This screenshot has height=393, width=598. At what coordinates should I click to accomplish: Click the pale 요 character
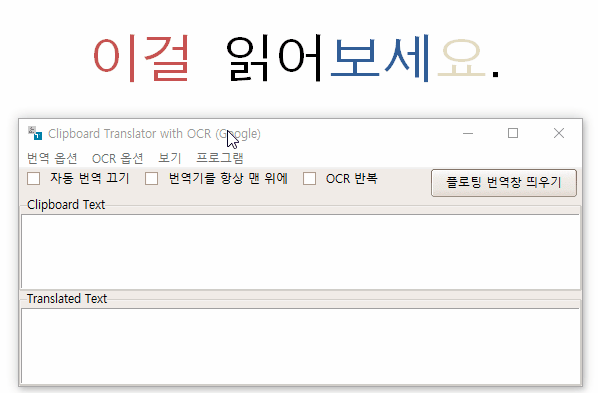pyautogui.click(x=461, y=58)
